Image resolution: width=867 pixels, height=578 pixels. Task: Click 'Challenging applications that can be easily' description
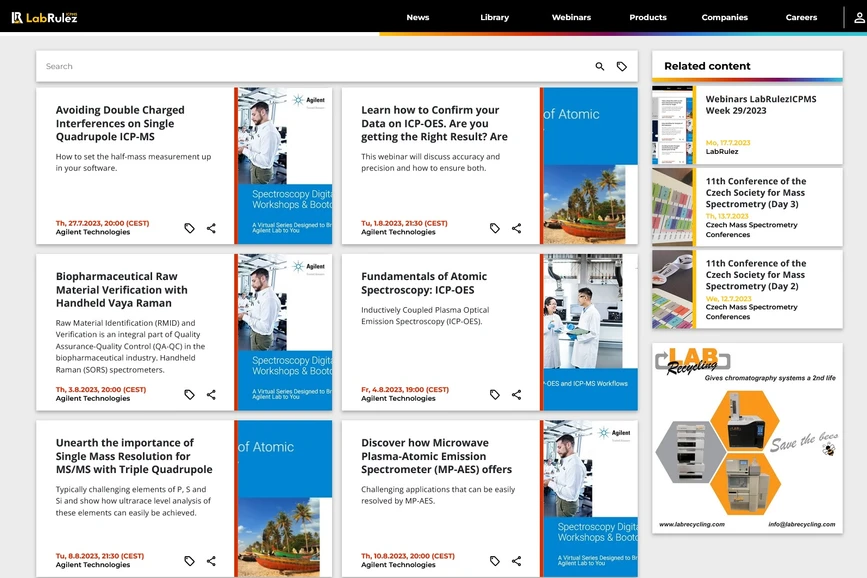(438, 495)
